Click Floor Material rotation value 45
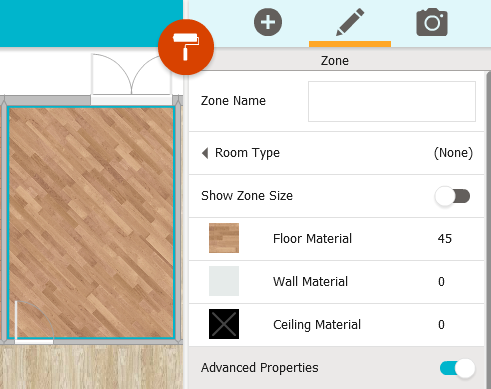The image size is (491, 389). (445, 239)
